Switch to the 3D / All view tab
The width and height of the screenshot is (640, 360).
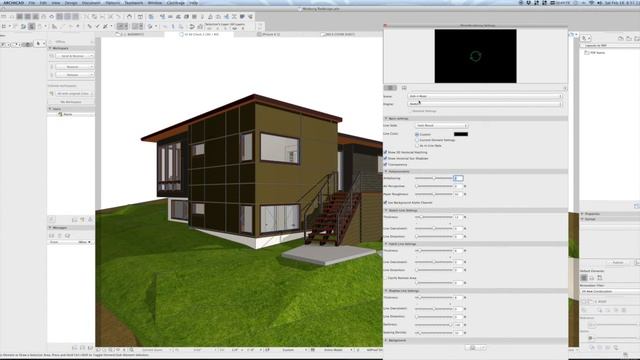coord(199,35)
